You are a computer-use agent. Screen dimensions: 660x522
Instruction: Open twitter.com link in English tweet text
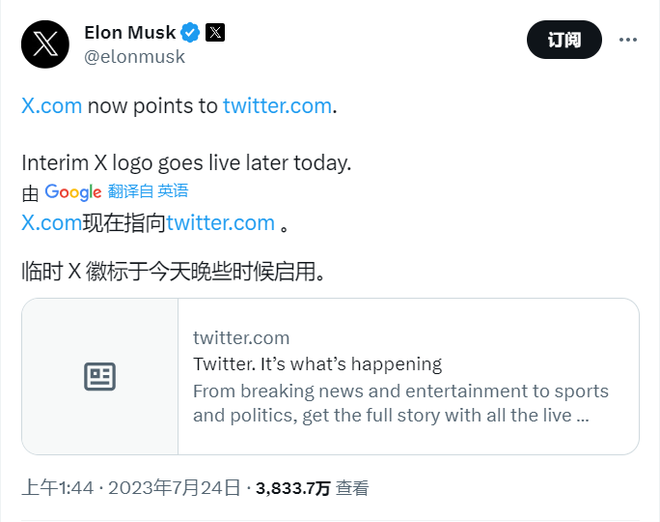(277, 106)
